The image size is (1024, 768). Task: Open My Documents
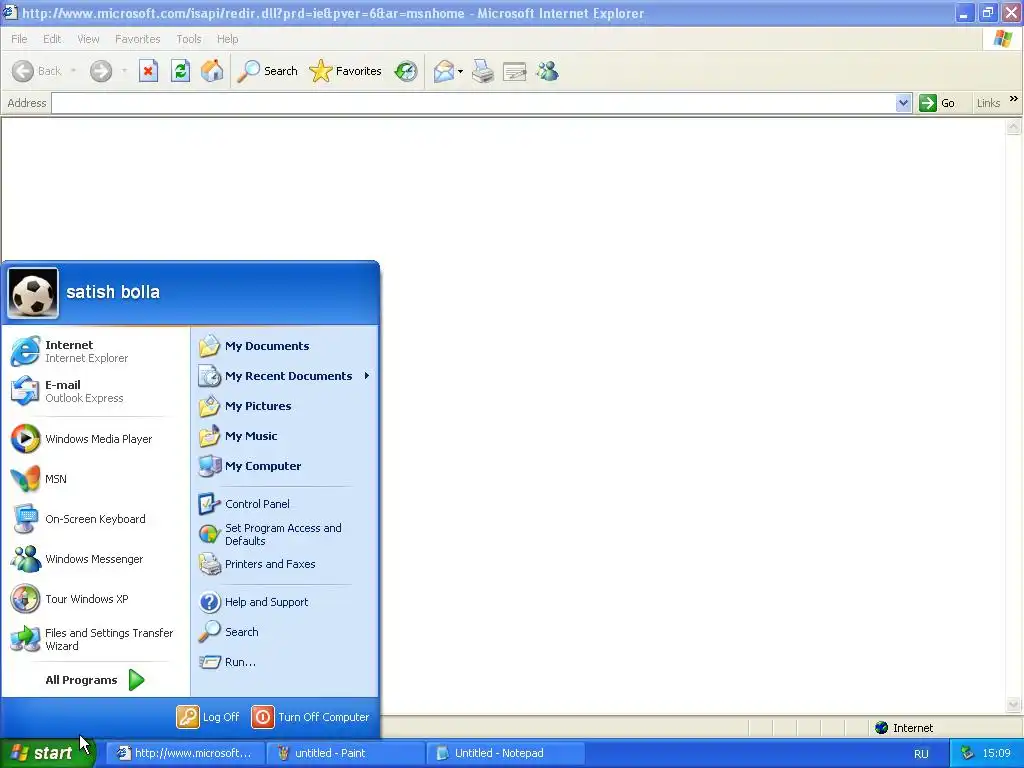point(285,346)
